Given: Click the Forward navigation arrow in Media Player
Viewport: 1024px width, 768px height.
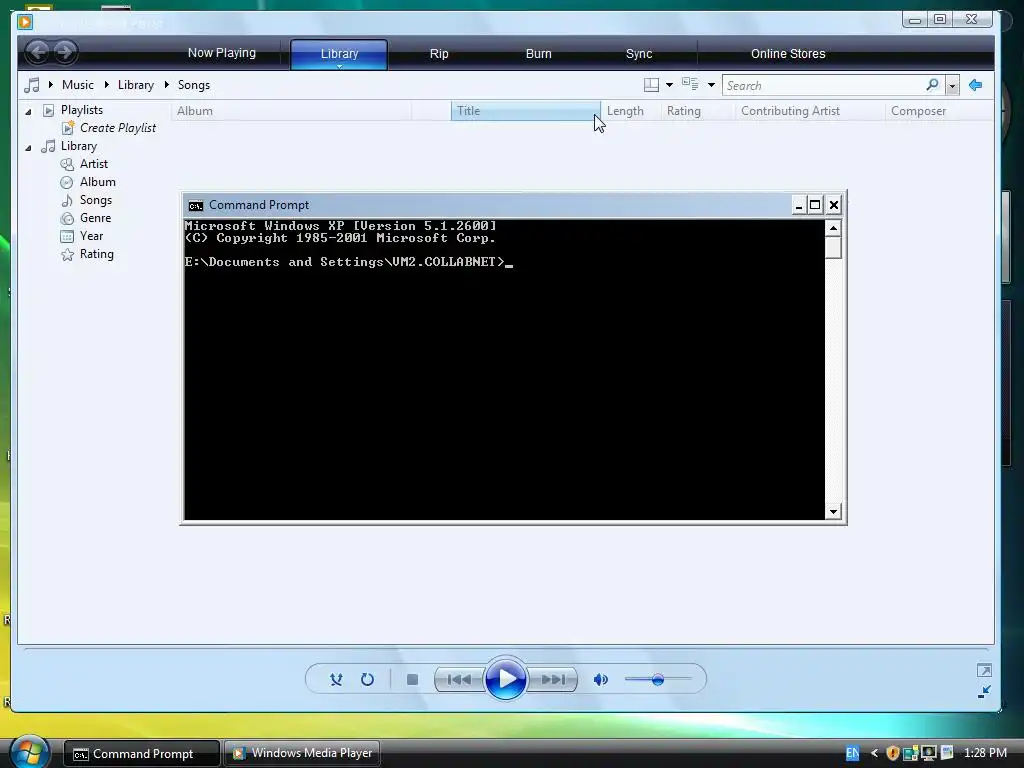Looking at the screenshot, I should click(x=65, y=52).
